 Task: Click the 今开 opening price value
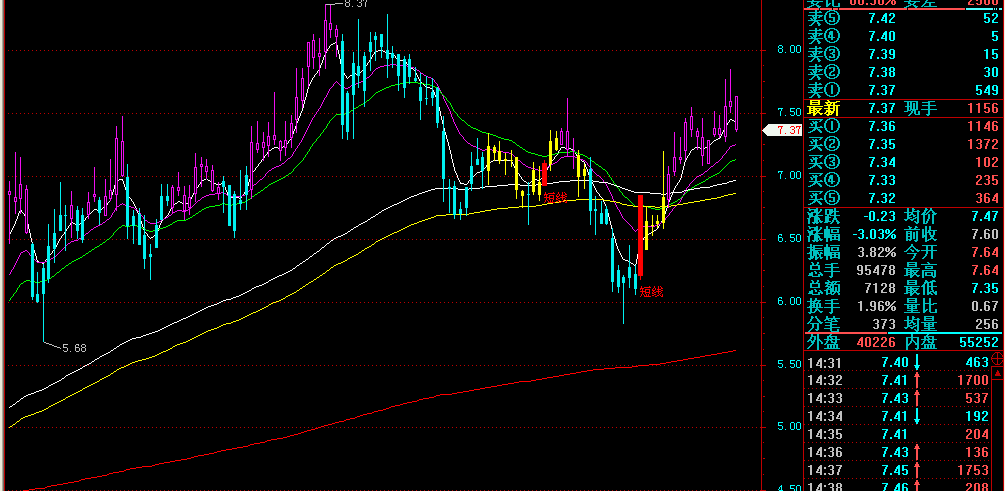pos(985,252)
